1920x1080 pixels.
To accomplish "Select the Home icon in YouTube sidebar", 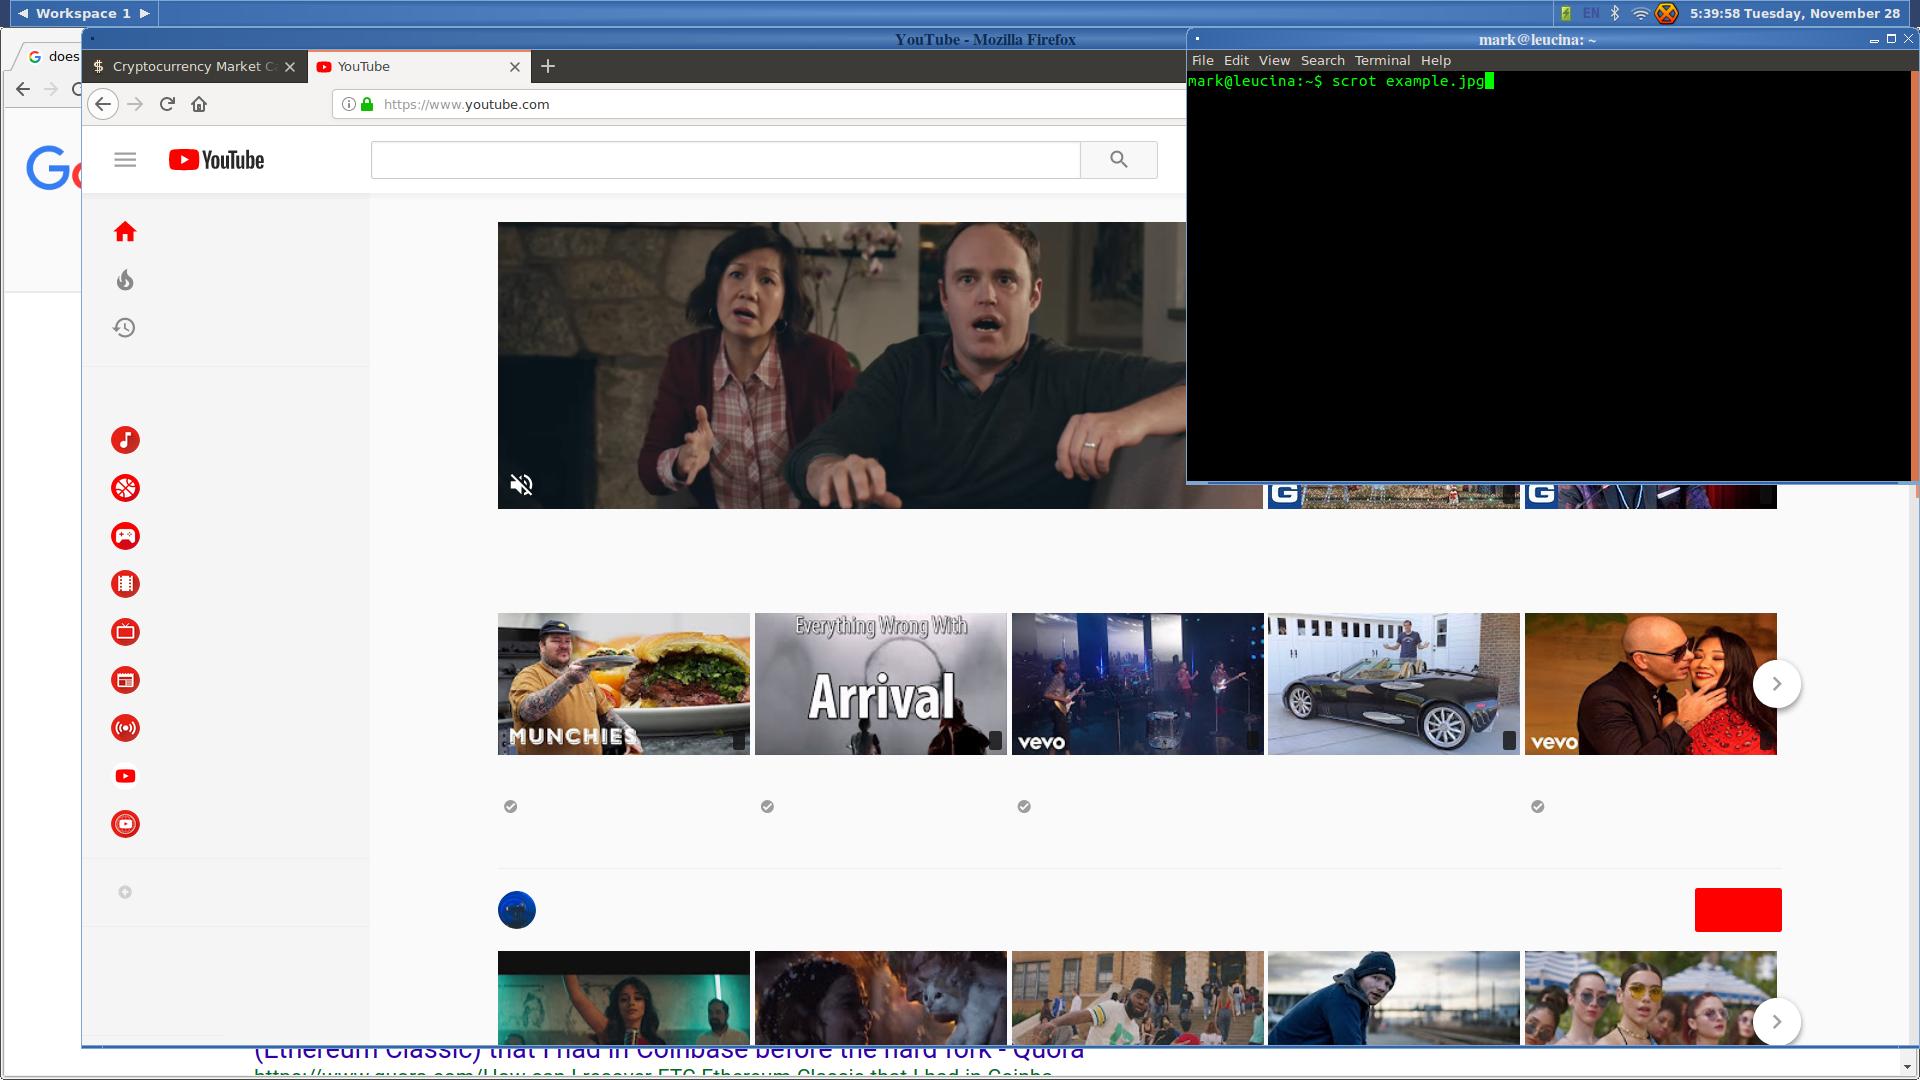I will click(x=125, y=232).
